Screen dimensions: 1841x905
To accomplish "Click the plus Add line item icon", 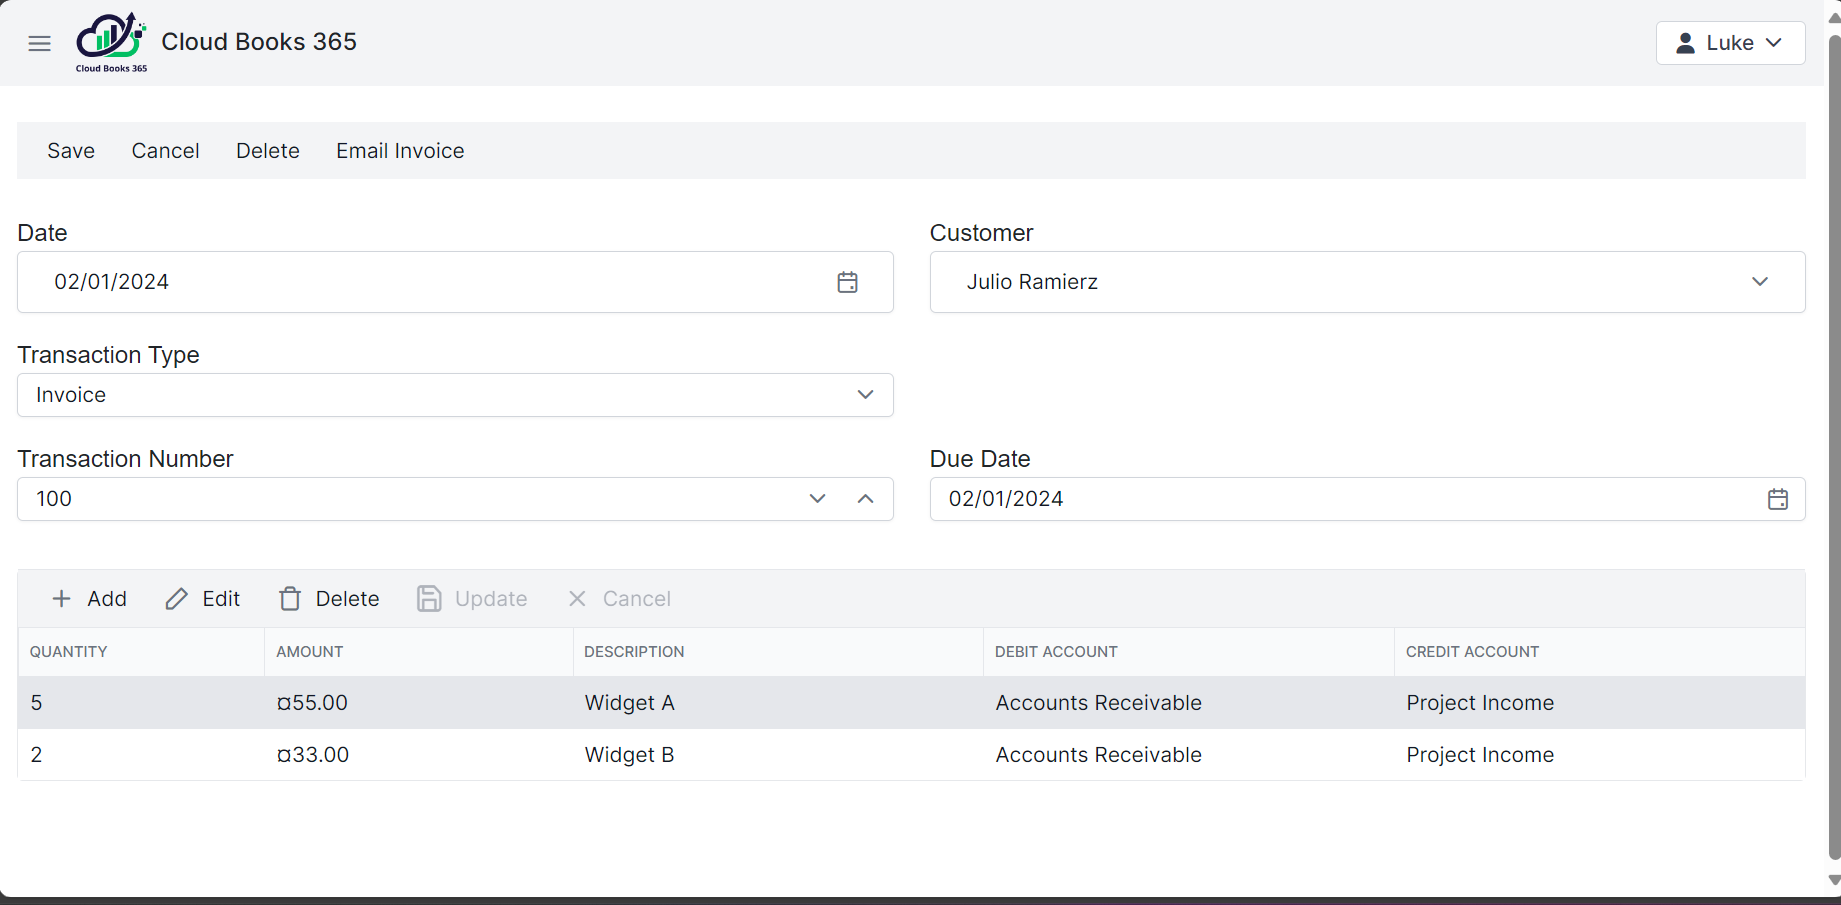I will (62, 599).
